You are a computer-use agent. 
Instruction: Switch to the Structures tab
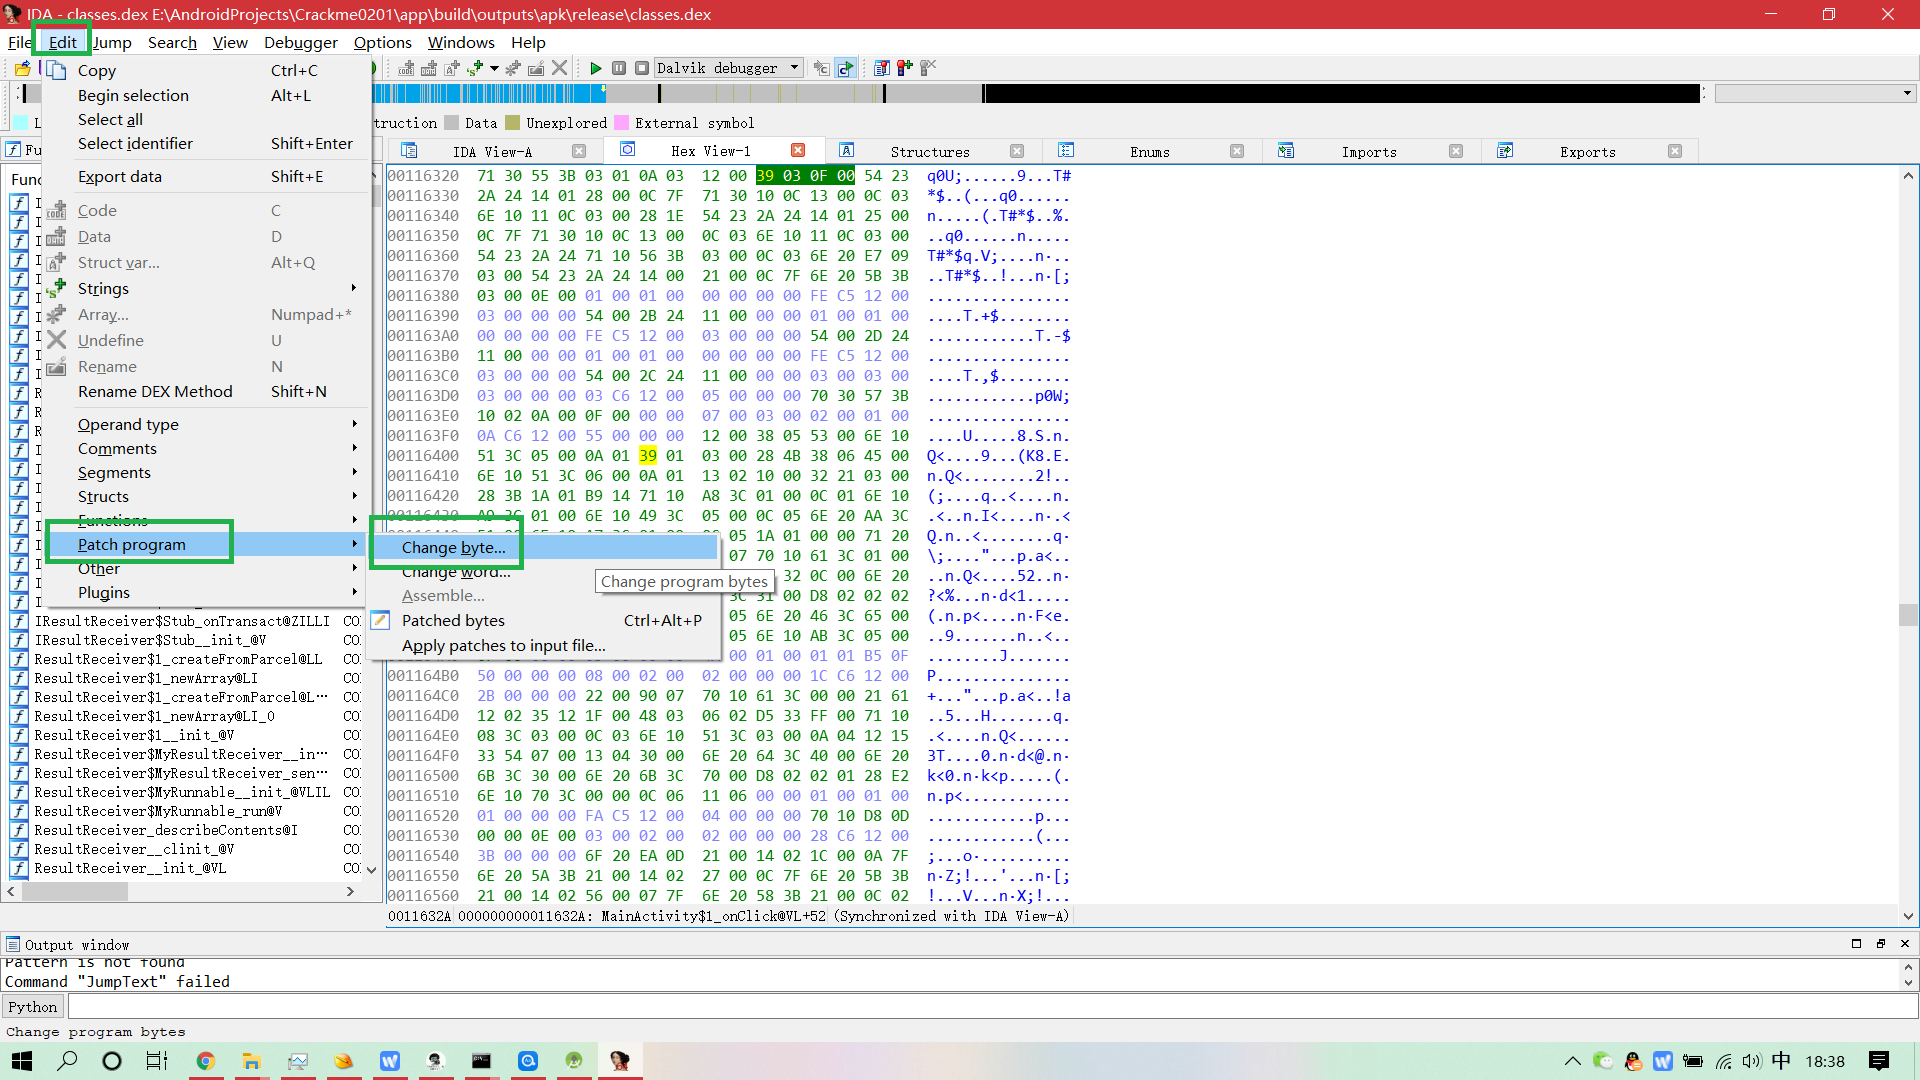(x=930, y=151)
